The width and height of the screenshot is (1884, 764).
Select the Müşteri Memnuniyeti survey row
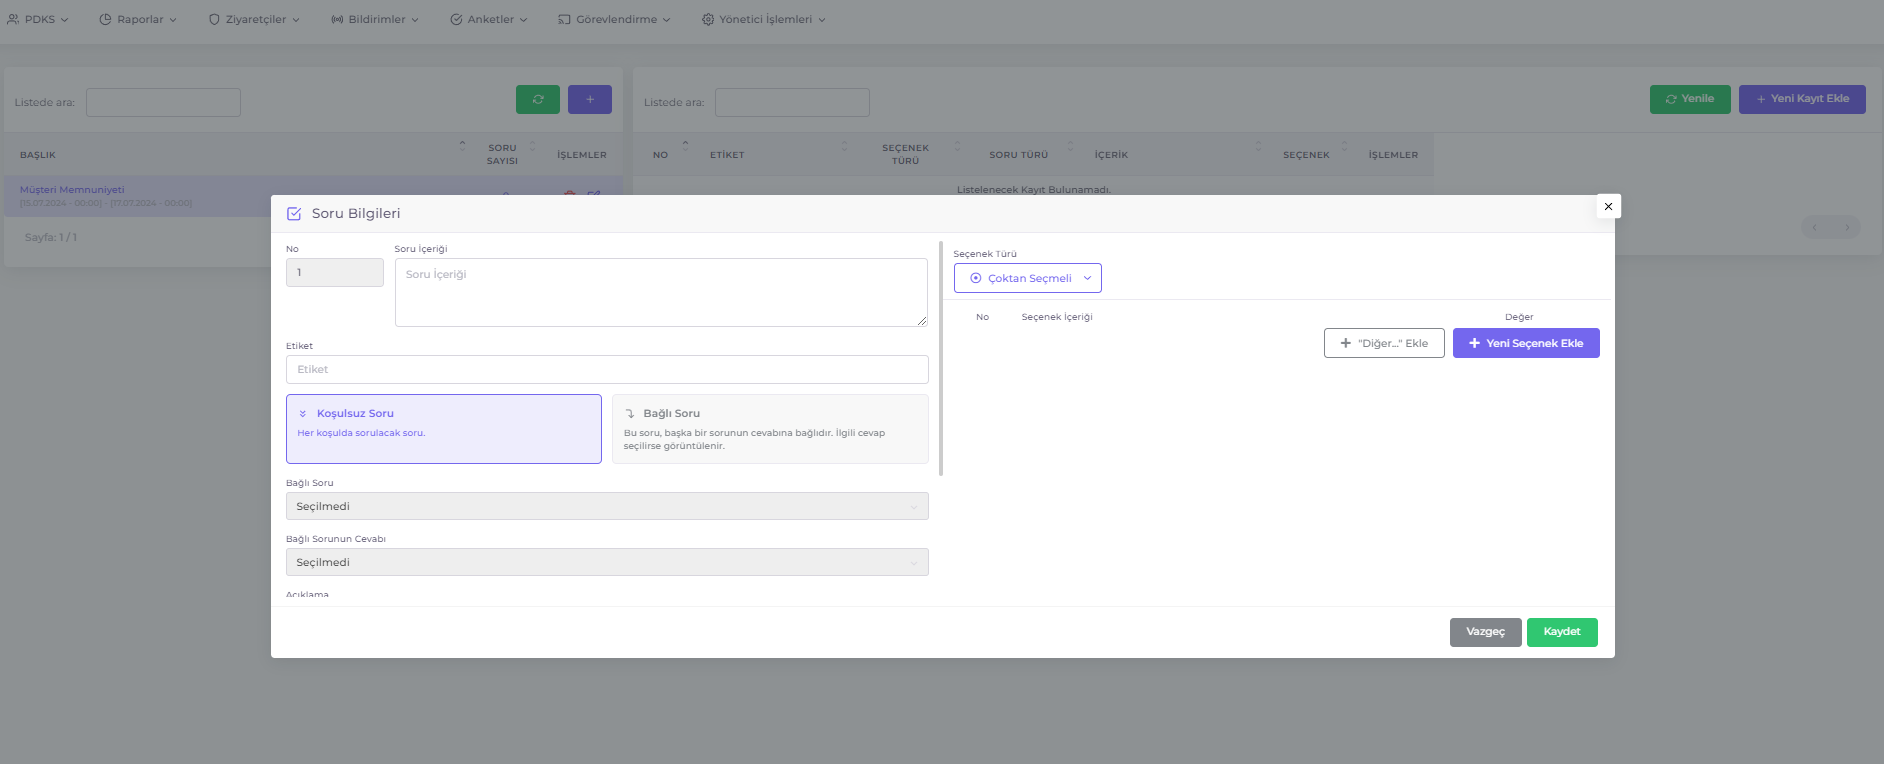pyautogui.click(x=313, y=196)
